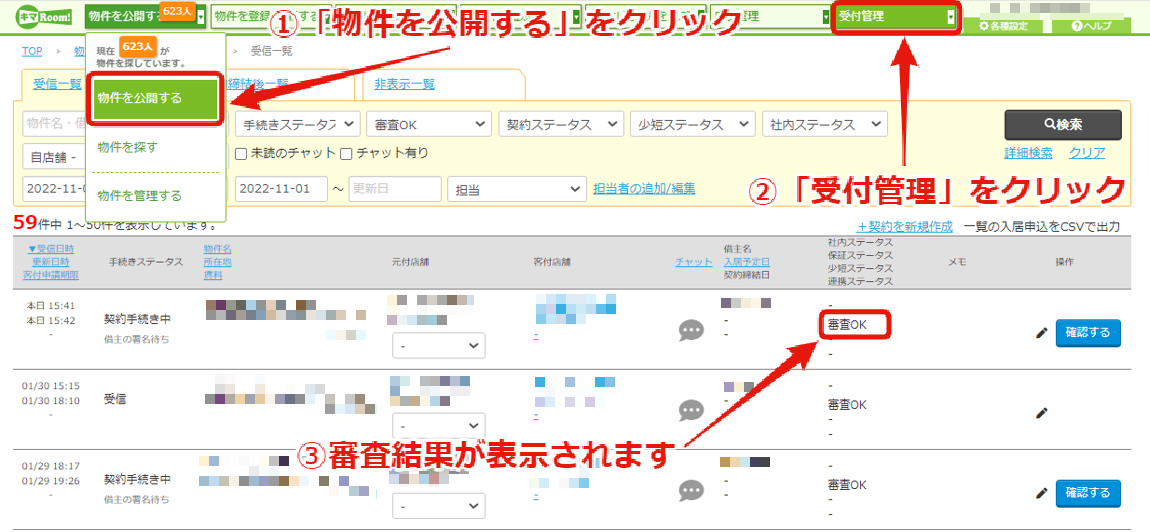Open 各種設定 gear settings
The height and width of the screenshot is (532, 1150).
pyautogui.click(x=1003, y=26)
